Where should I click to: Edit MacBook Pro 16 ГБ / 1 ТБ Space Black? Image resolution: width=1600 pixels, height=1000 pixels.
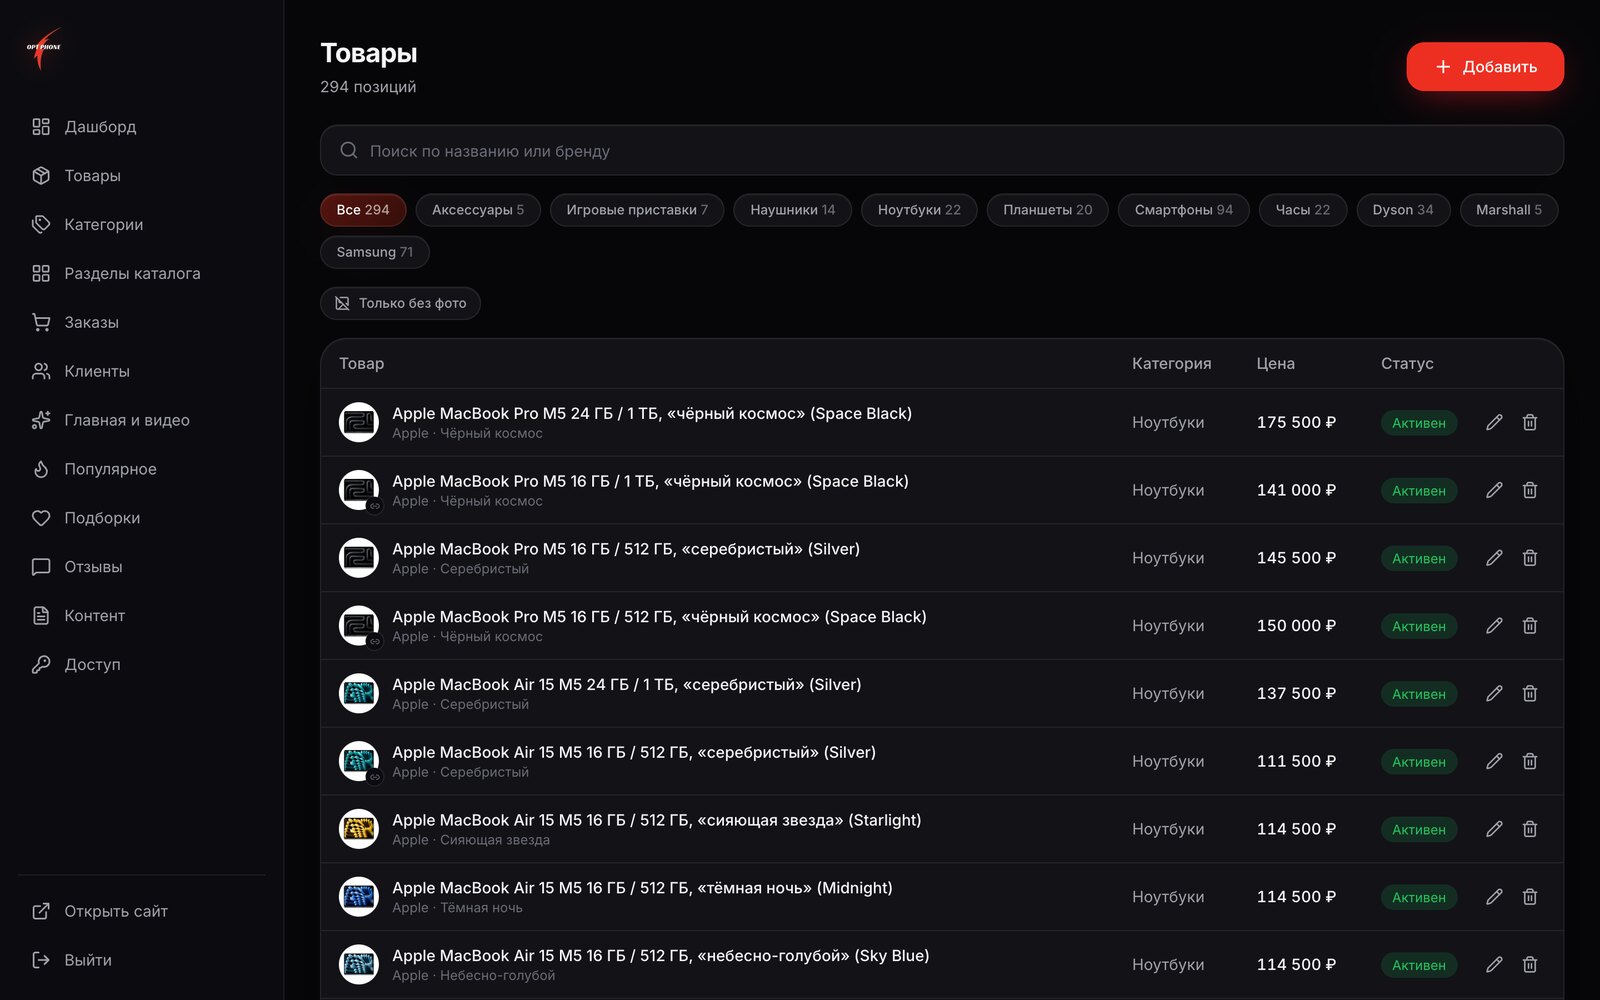click(1494, 491)
